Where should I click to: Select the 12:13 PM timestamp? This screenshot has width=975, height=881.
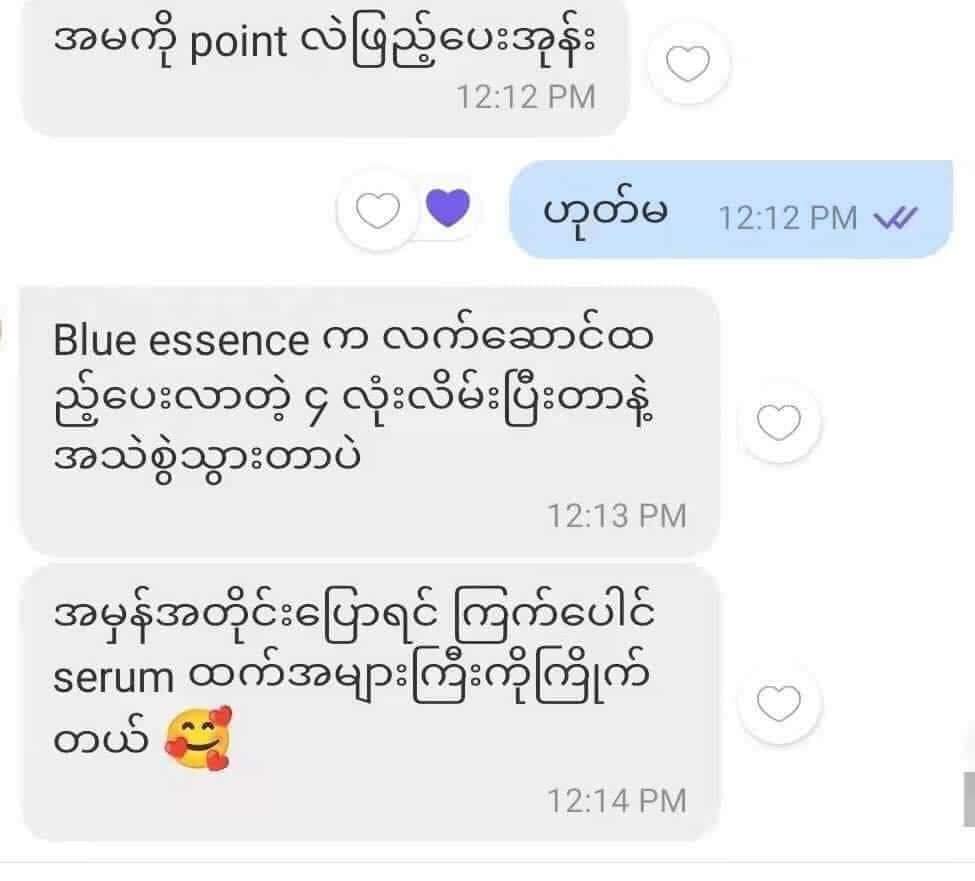tap(617, 516)
